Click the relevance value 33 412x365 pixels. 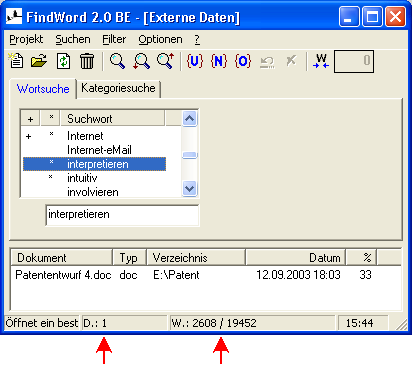(x=365, y=275)
